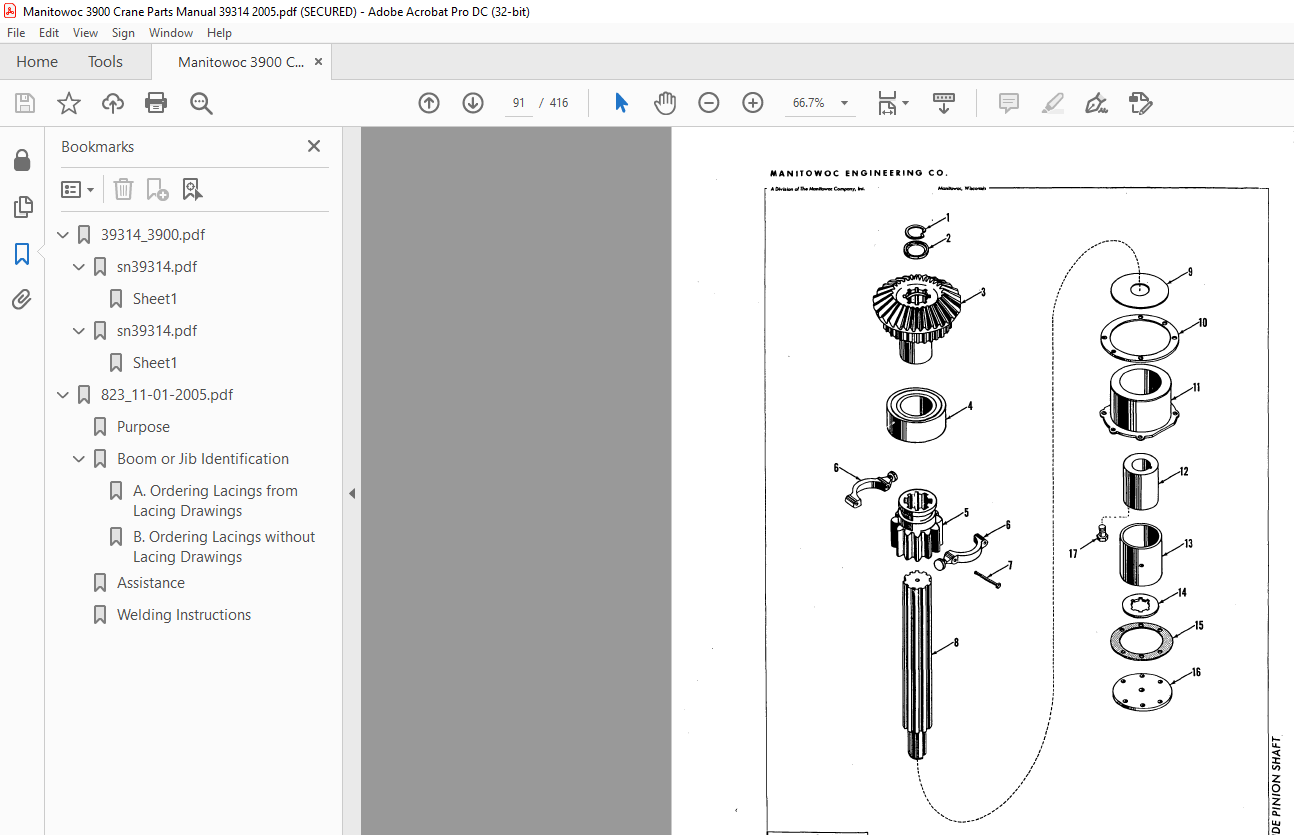Collapse the 39314_3900.pdf bookmark

(64, 235)
